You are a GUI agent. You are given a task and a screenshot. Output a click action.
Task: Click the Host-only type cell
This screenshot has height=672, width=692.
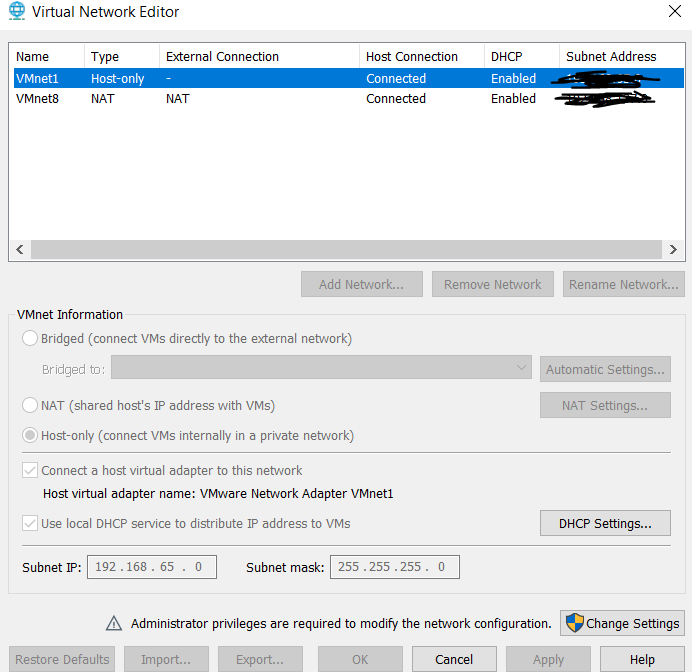coord(117,79)
